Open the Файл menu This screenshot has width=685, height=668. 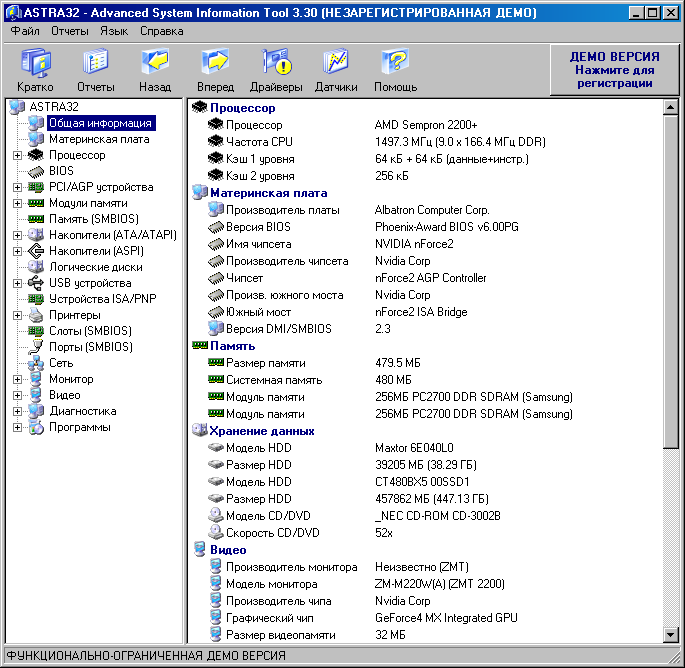tap(25, 31)
